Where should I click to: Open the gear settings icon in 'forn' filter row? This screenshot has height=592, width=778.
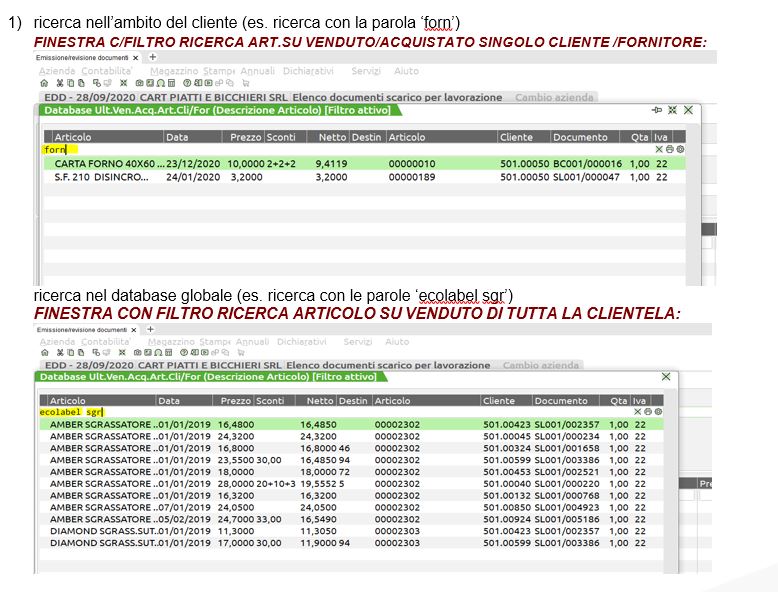(680, 149)
